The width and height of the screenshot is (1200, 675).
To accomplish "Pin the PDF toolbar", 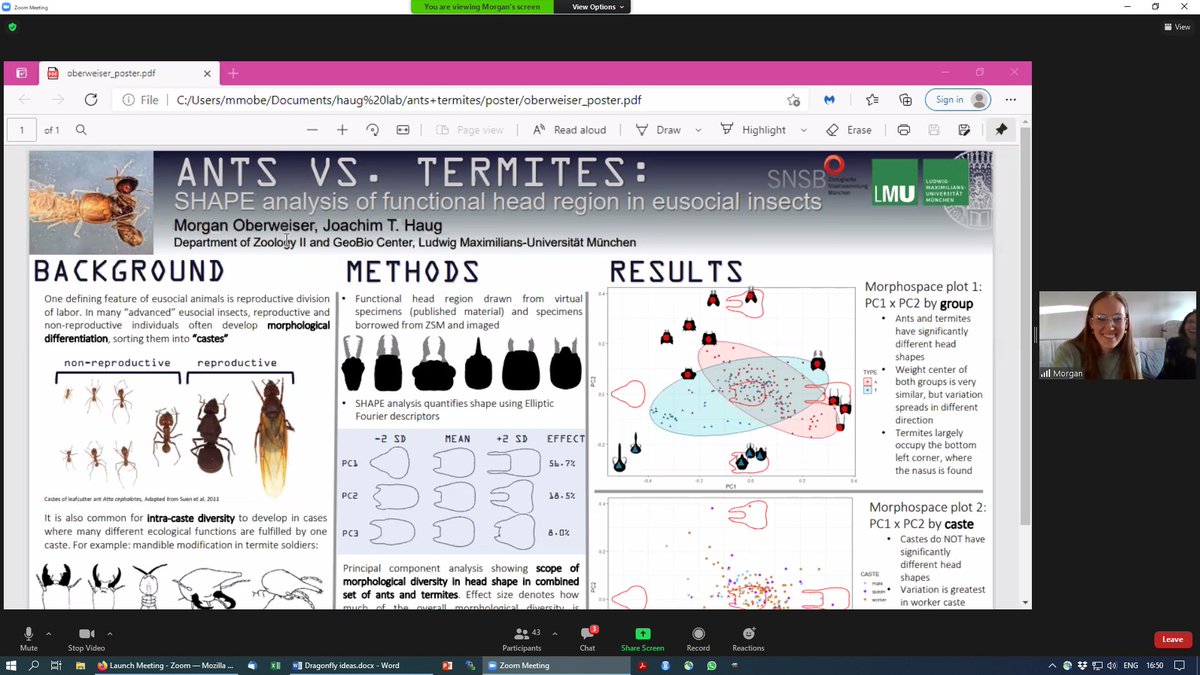I will tap(1001, 130).
